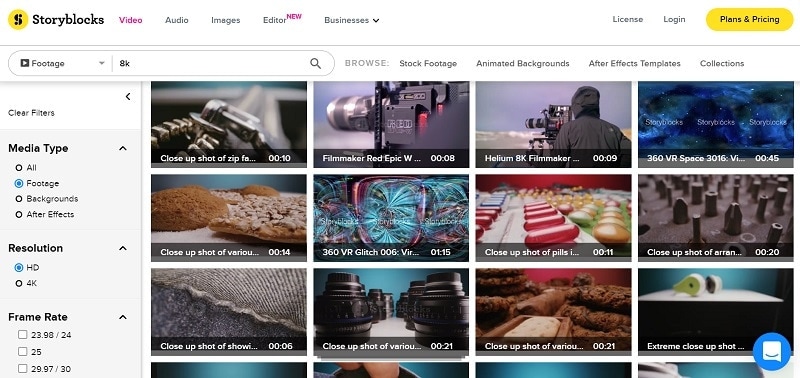
Task: Select the After Effects media type option
Action: [x=19, y=214]
